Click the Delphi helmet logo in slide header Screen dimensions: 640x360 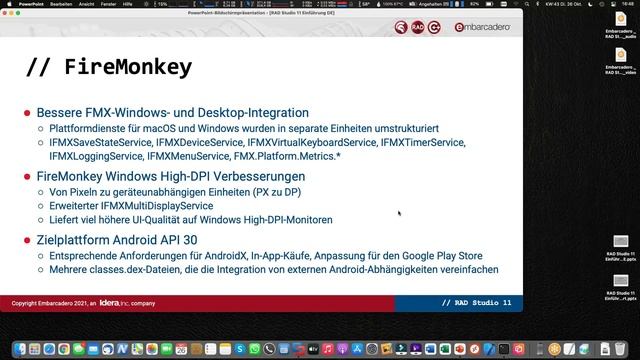(x=401, y=27)
